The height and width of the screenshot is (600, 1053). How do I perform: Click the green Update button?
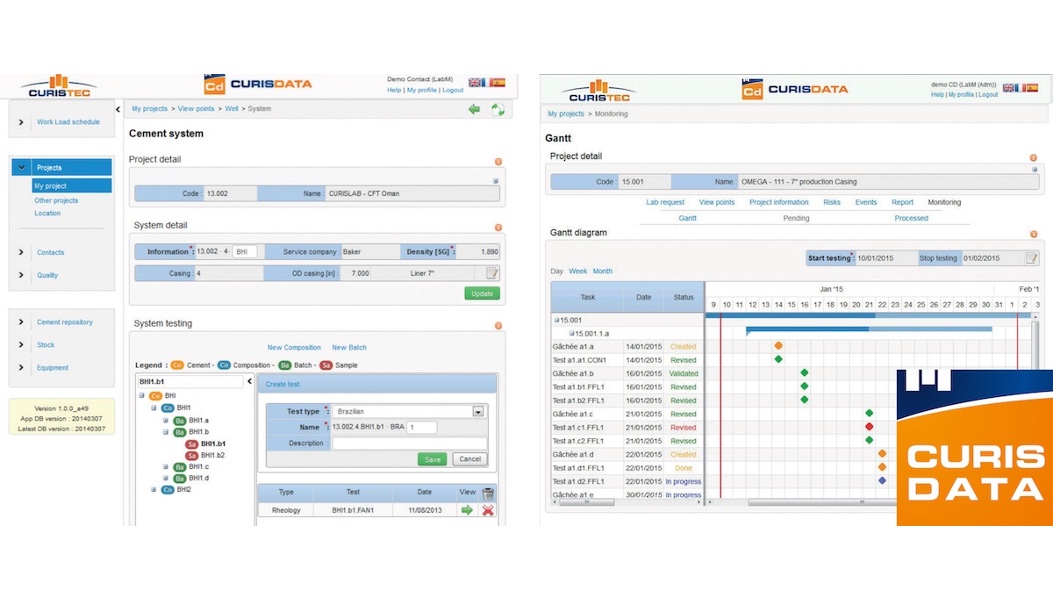pyautogui.click(x=482, y=294)
